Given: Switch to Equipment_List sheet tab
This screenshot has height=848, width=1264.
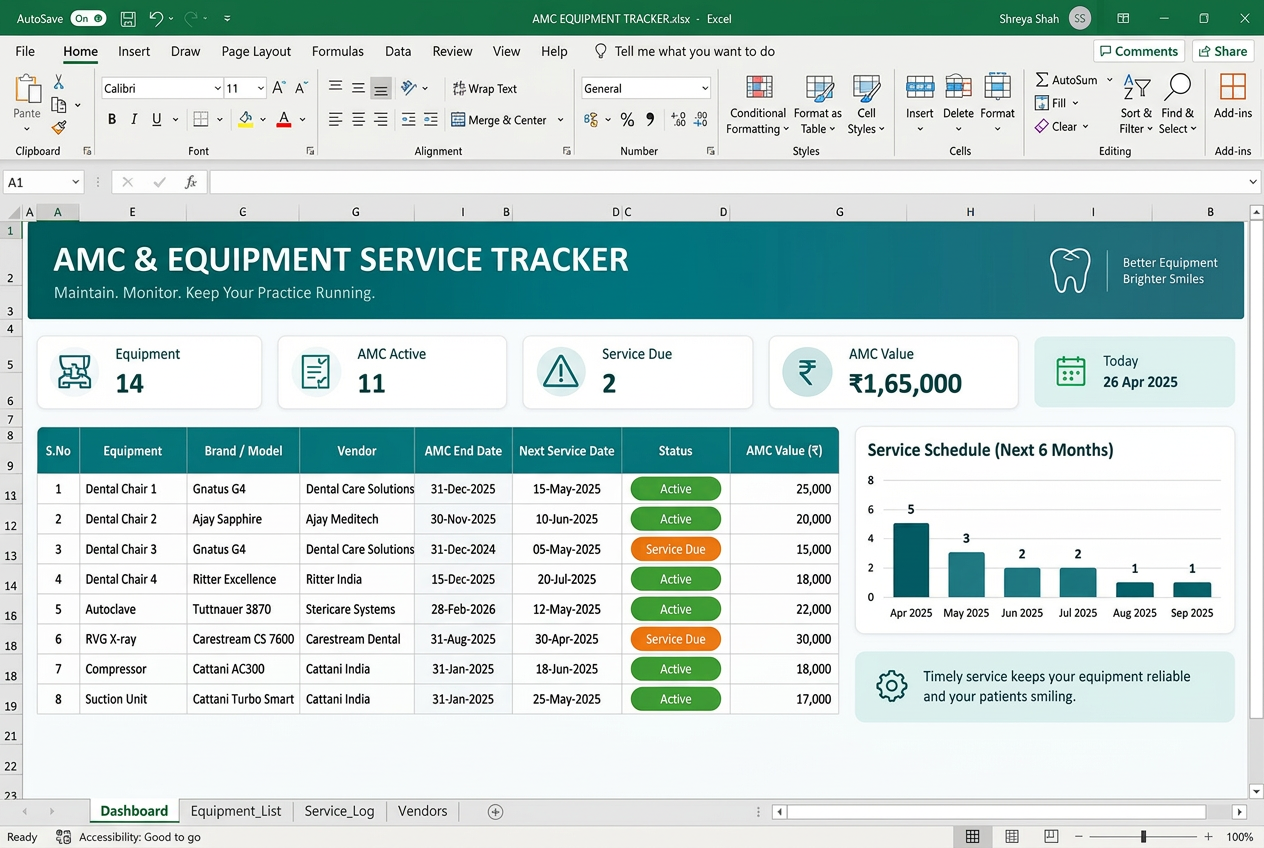Looking at the screenshot, I should click(x=236, y=811).
